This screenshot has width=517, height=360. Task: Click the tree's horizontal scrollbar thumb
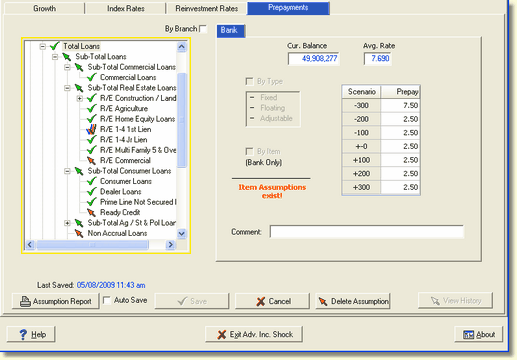92,245
